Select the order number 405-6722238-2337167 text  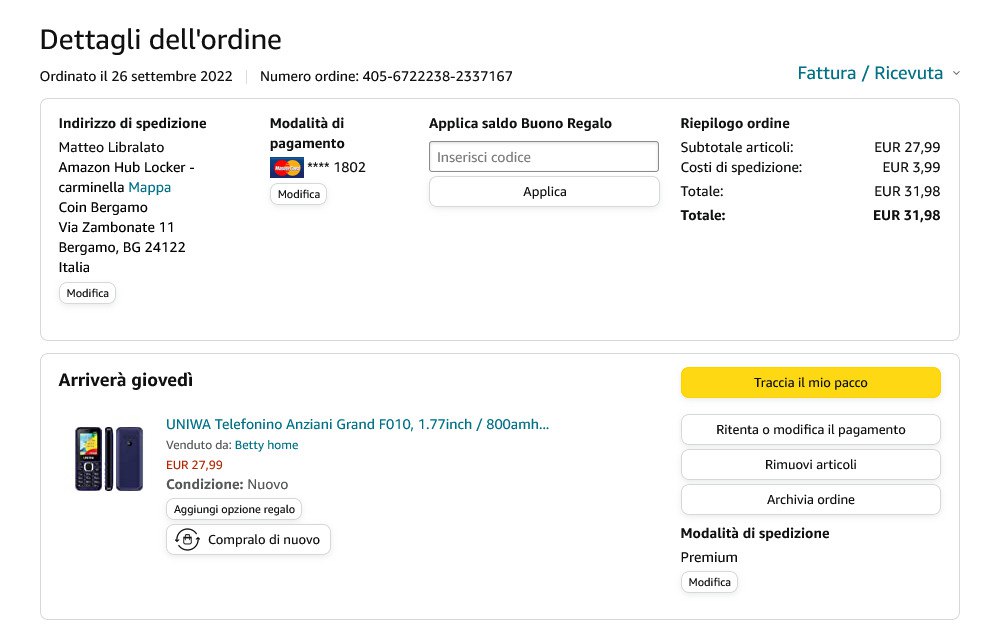pyautogui.click(x=437, y=77)
